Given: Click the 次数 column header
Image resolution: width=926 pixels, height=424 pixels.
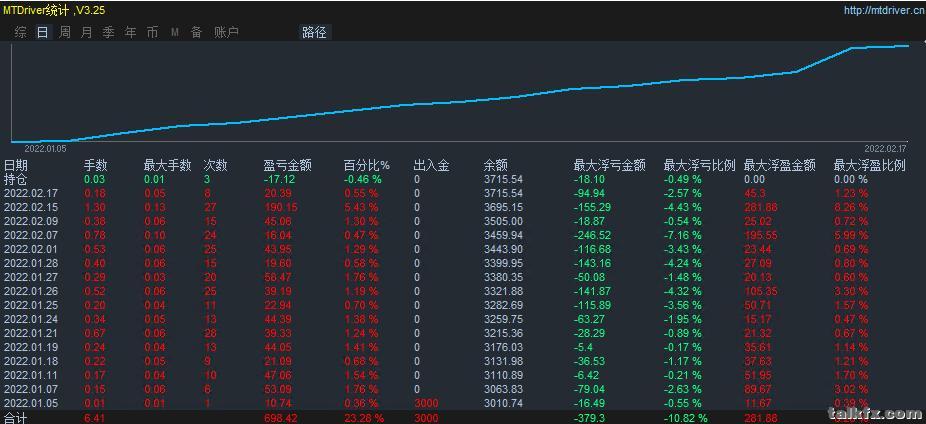Looking at the screenshot, I should [x=216, y=165].
